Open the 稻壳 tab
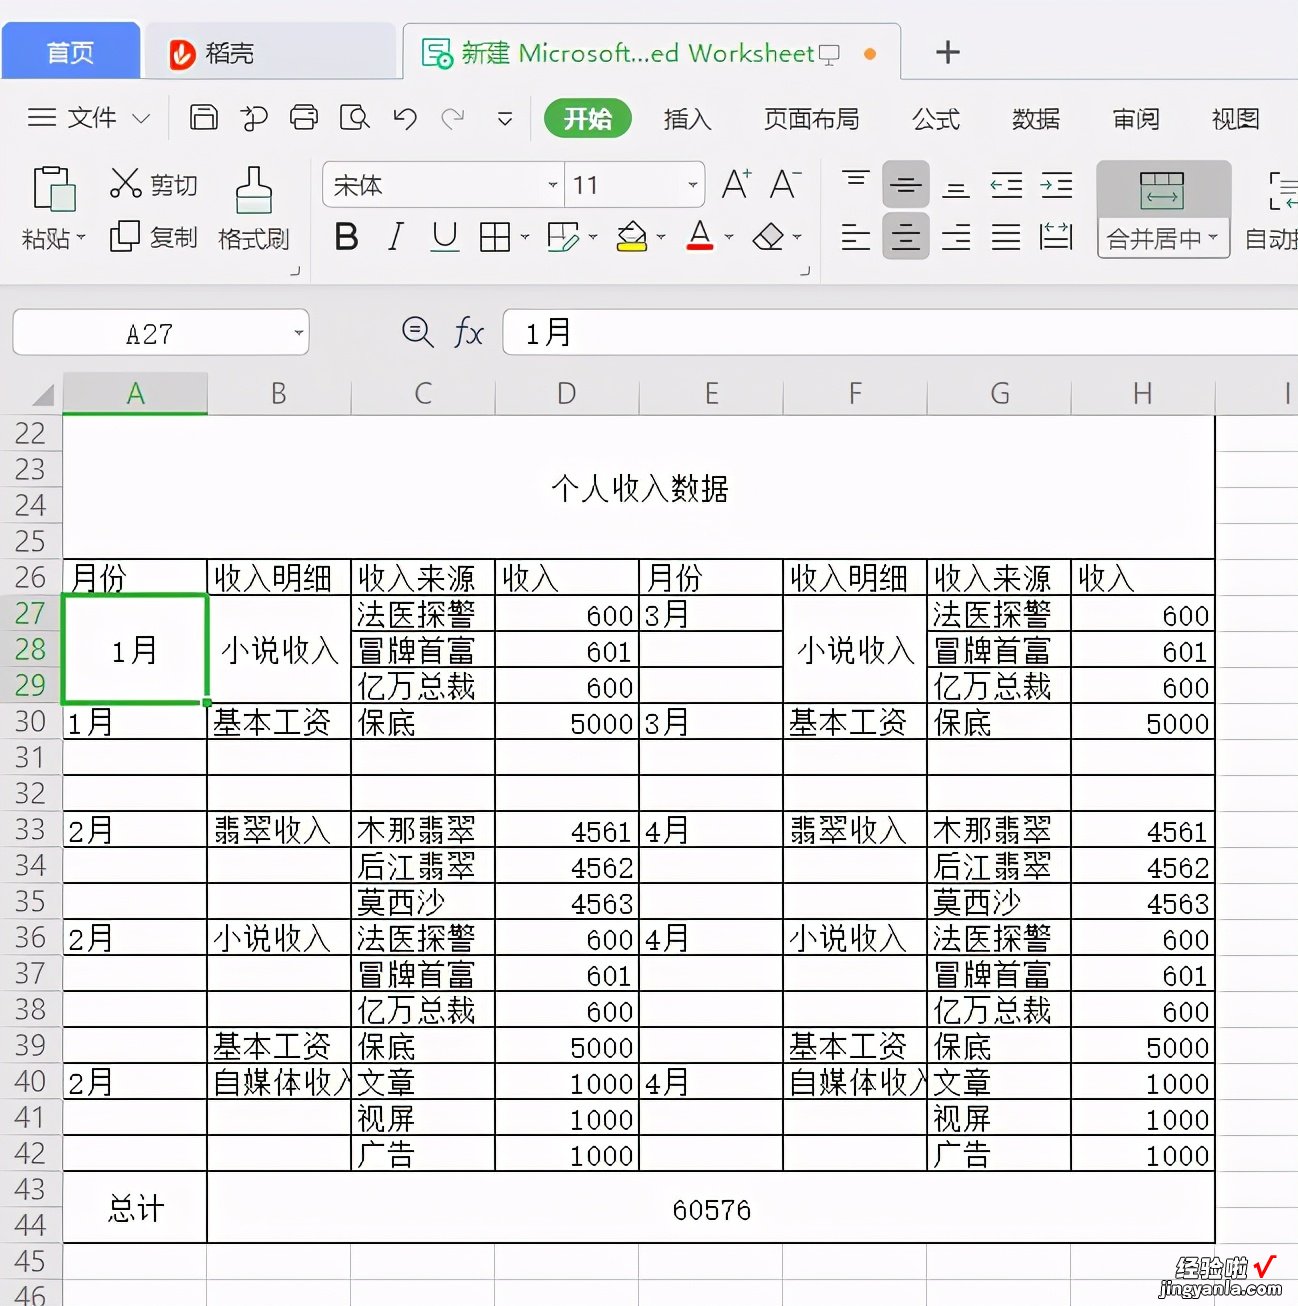This screenshot has height=1306, width=1298. (x=270, y=52)
